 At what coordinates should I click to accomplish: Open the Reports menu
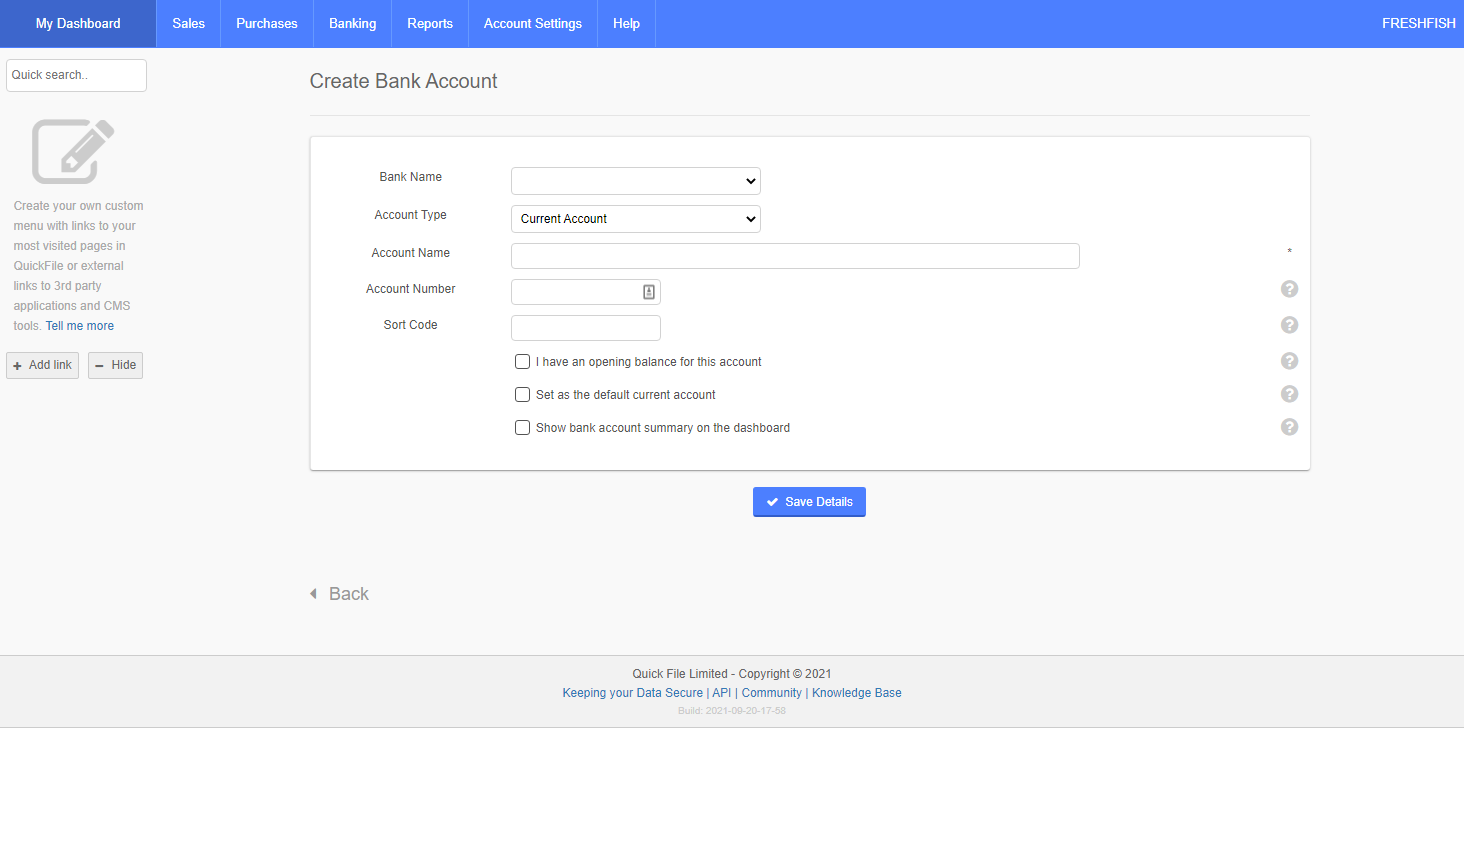430,24
